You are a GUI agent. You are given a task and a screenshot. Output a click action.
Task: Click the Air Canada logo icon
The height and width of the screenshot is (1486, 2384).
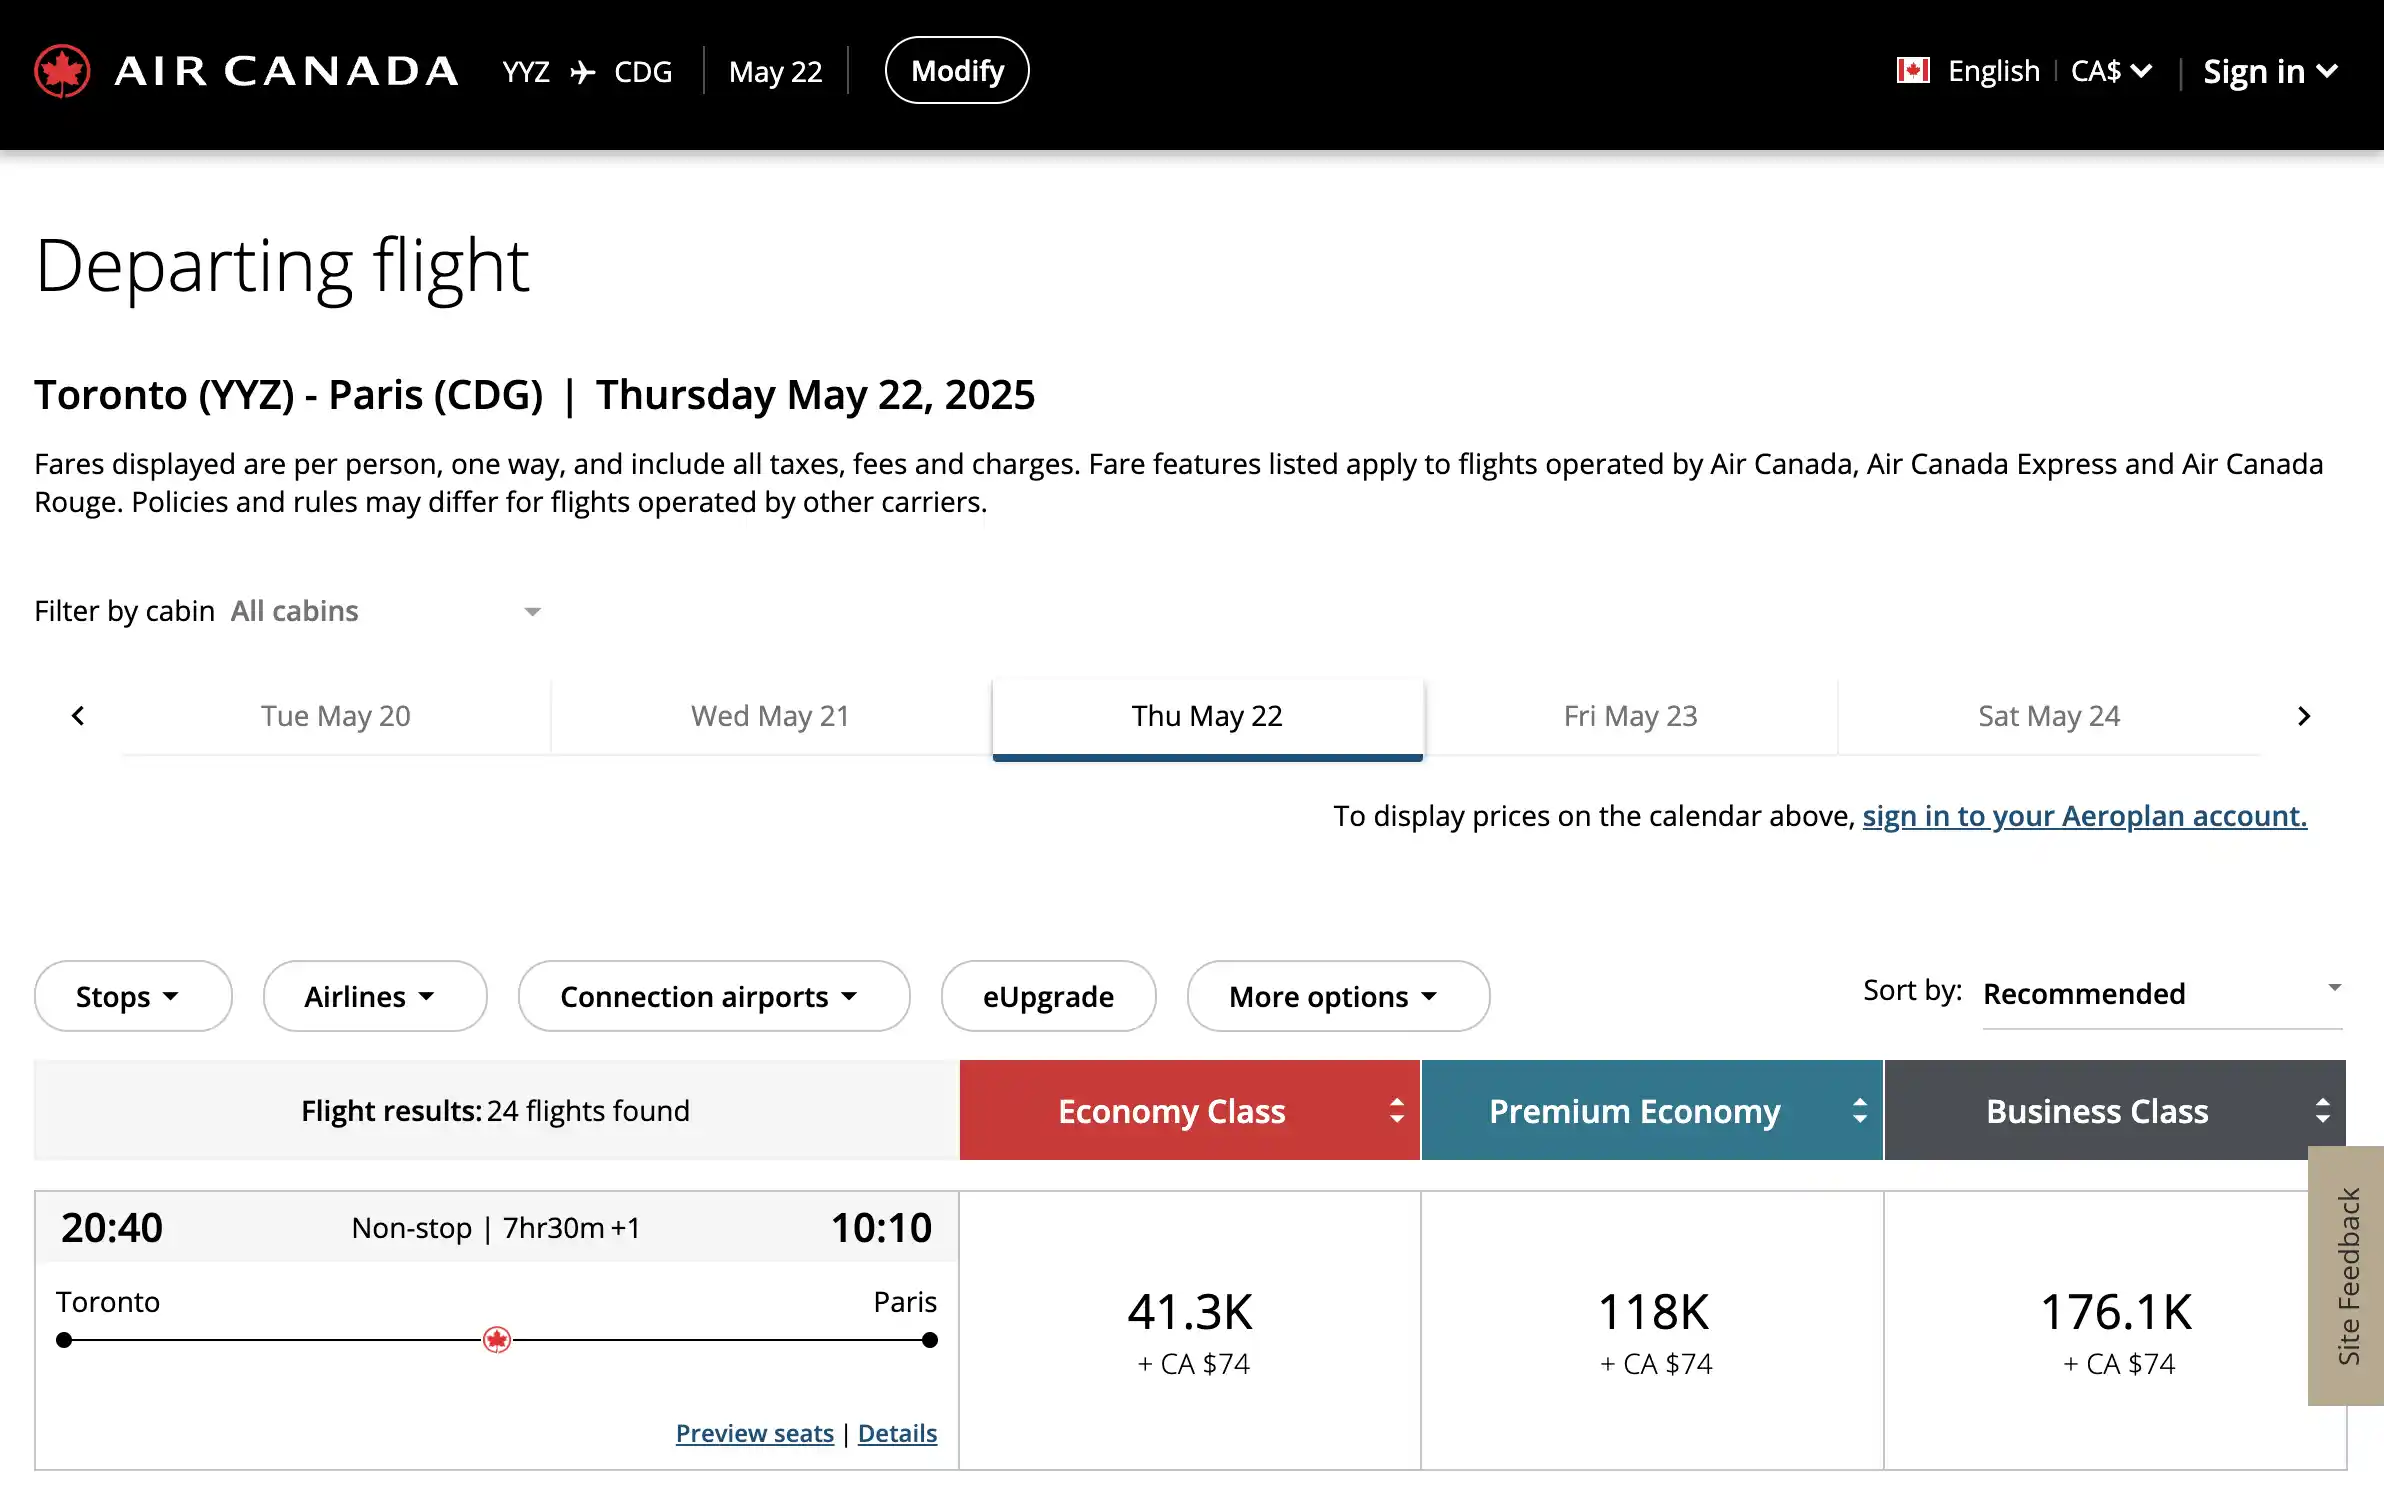63,70
